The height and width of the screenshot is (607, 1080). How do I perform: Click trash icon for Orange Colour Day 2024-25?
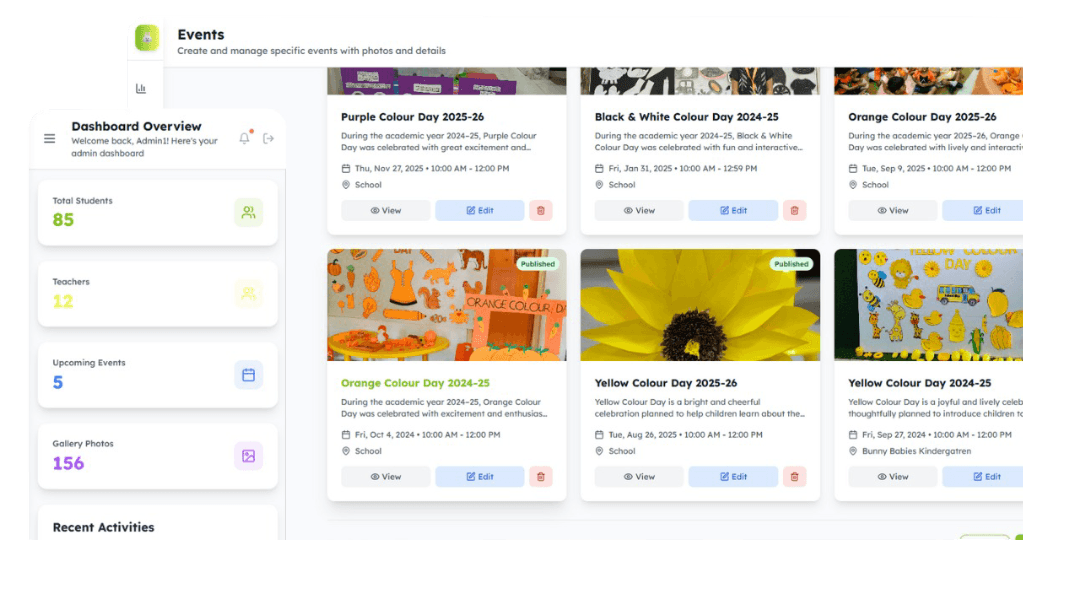point(541,477)
